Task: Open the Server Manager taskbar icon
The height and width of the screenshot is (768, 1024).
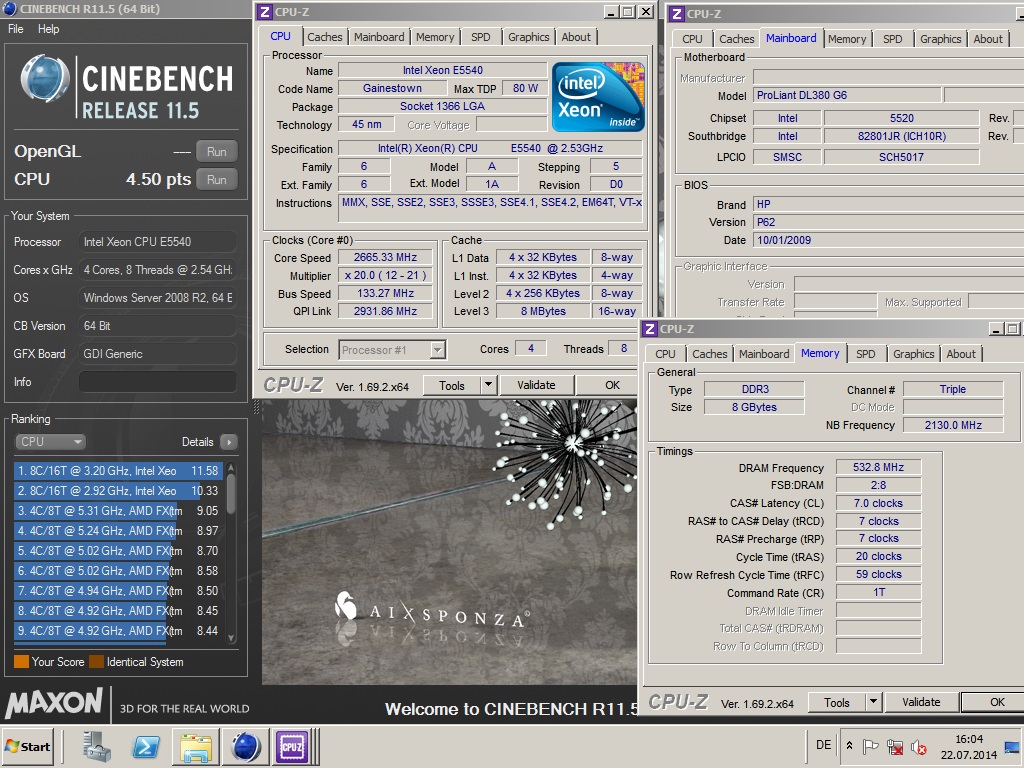Action: [97, 746]
